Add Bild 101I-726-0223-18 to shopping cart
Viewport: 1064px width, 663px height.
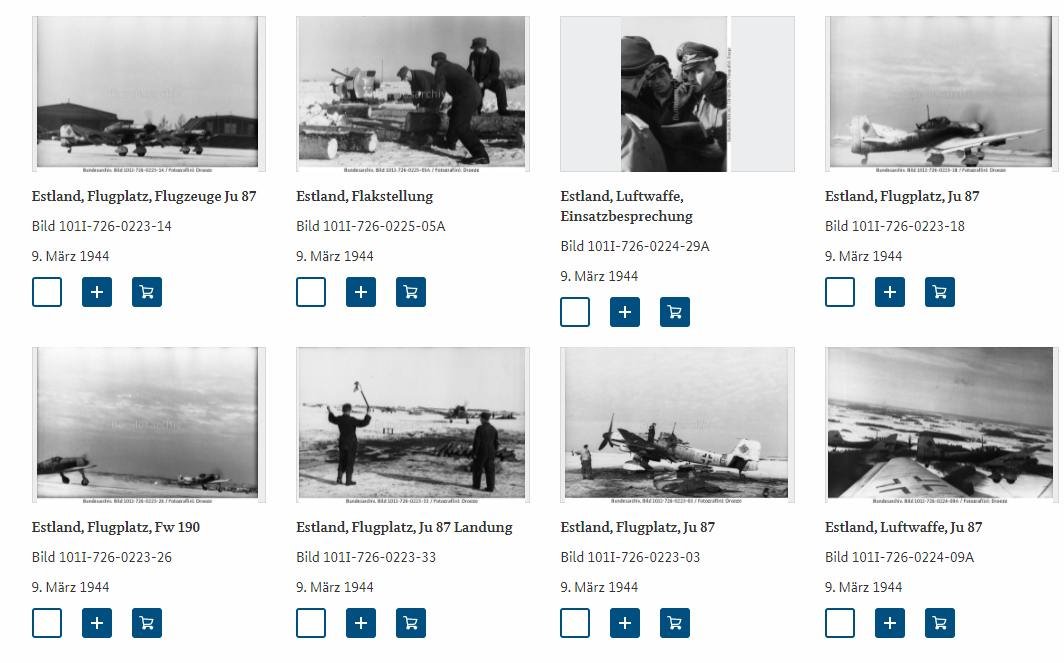[940, 292]
